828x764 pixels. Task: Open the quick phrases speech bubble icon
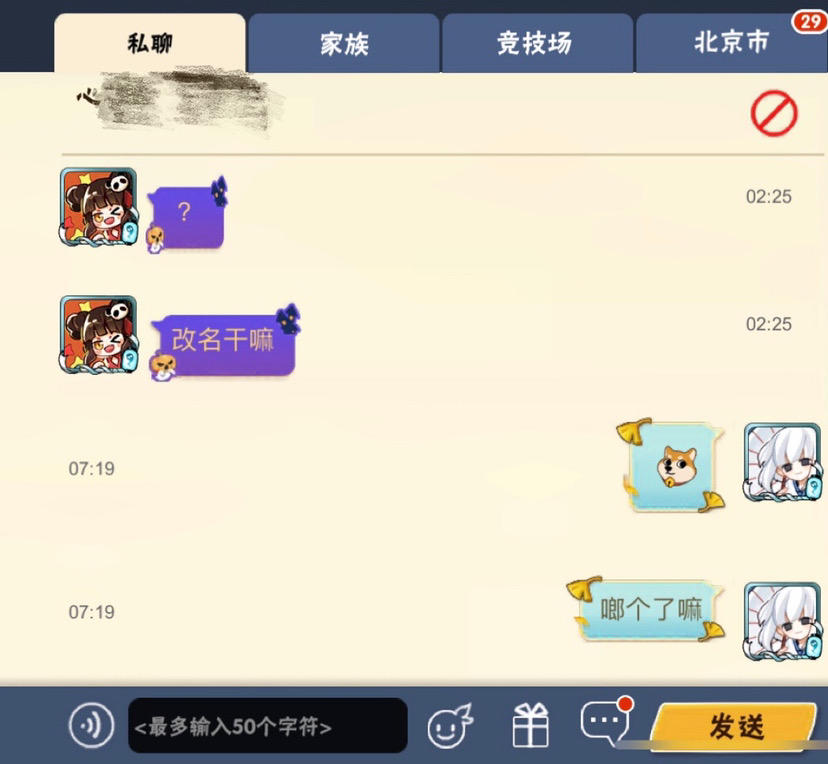606,721
